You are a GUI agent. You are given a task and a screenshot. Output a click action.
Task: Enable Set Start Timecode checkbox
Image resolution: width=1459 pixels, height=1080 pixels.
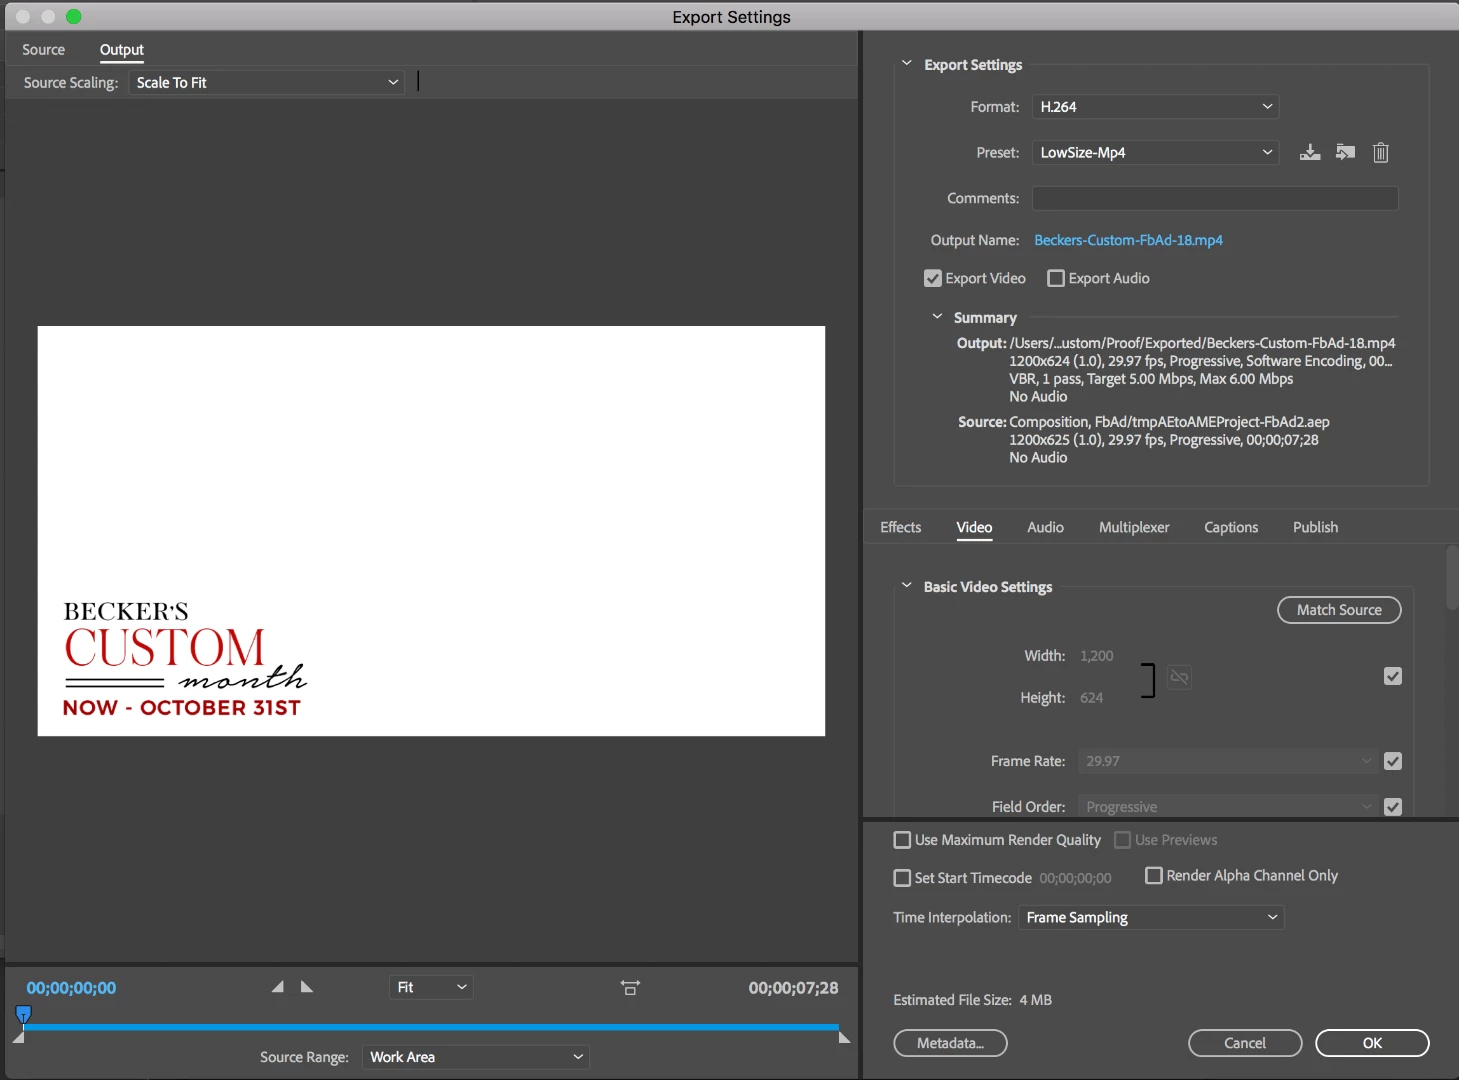[x=902, y=878]
